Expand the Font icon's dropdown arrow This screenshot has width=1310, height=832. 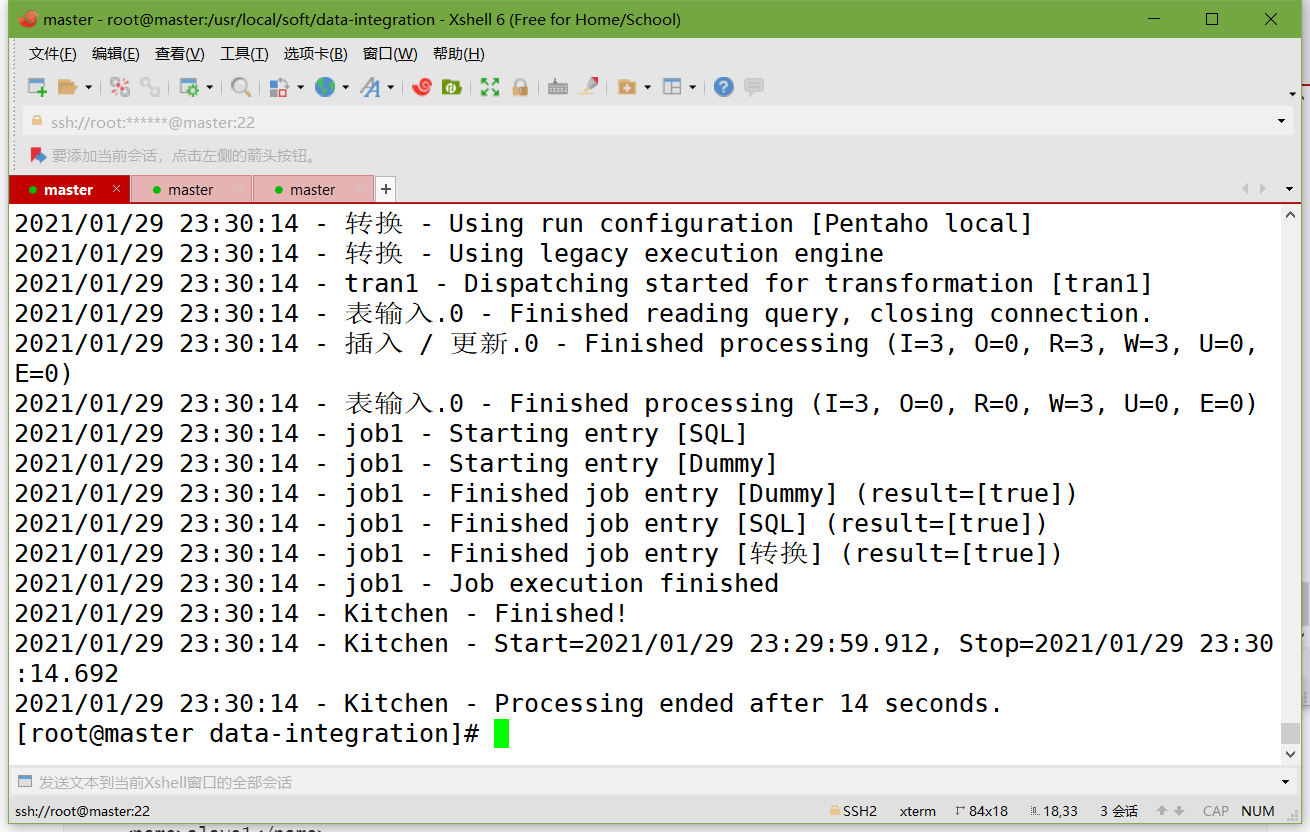[390, 87]
